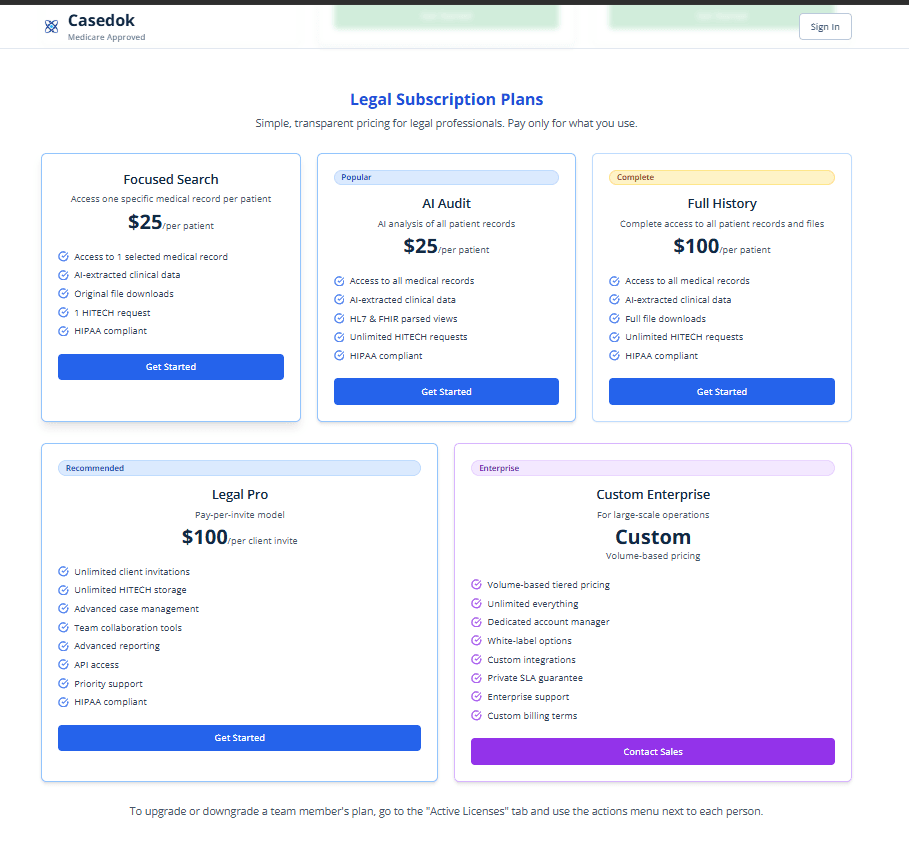Click checkmark icon beside 'Unlimited HITECH storage'
Screen dimensions: 909x859
pyautogui.click(x=64, y=590)
